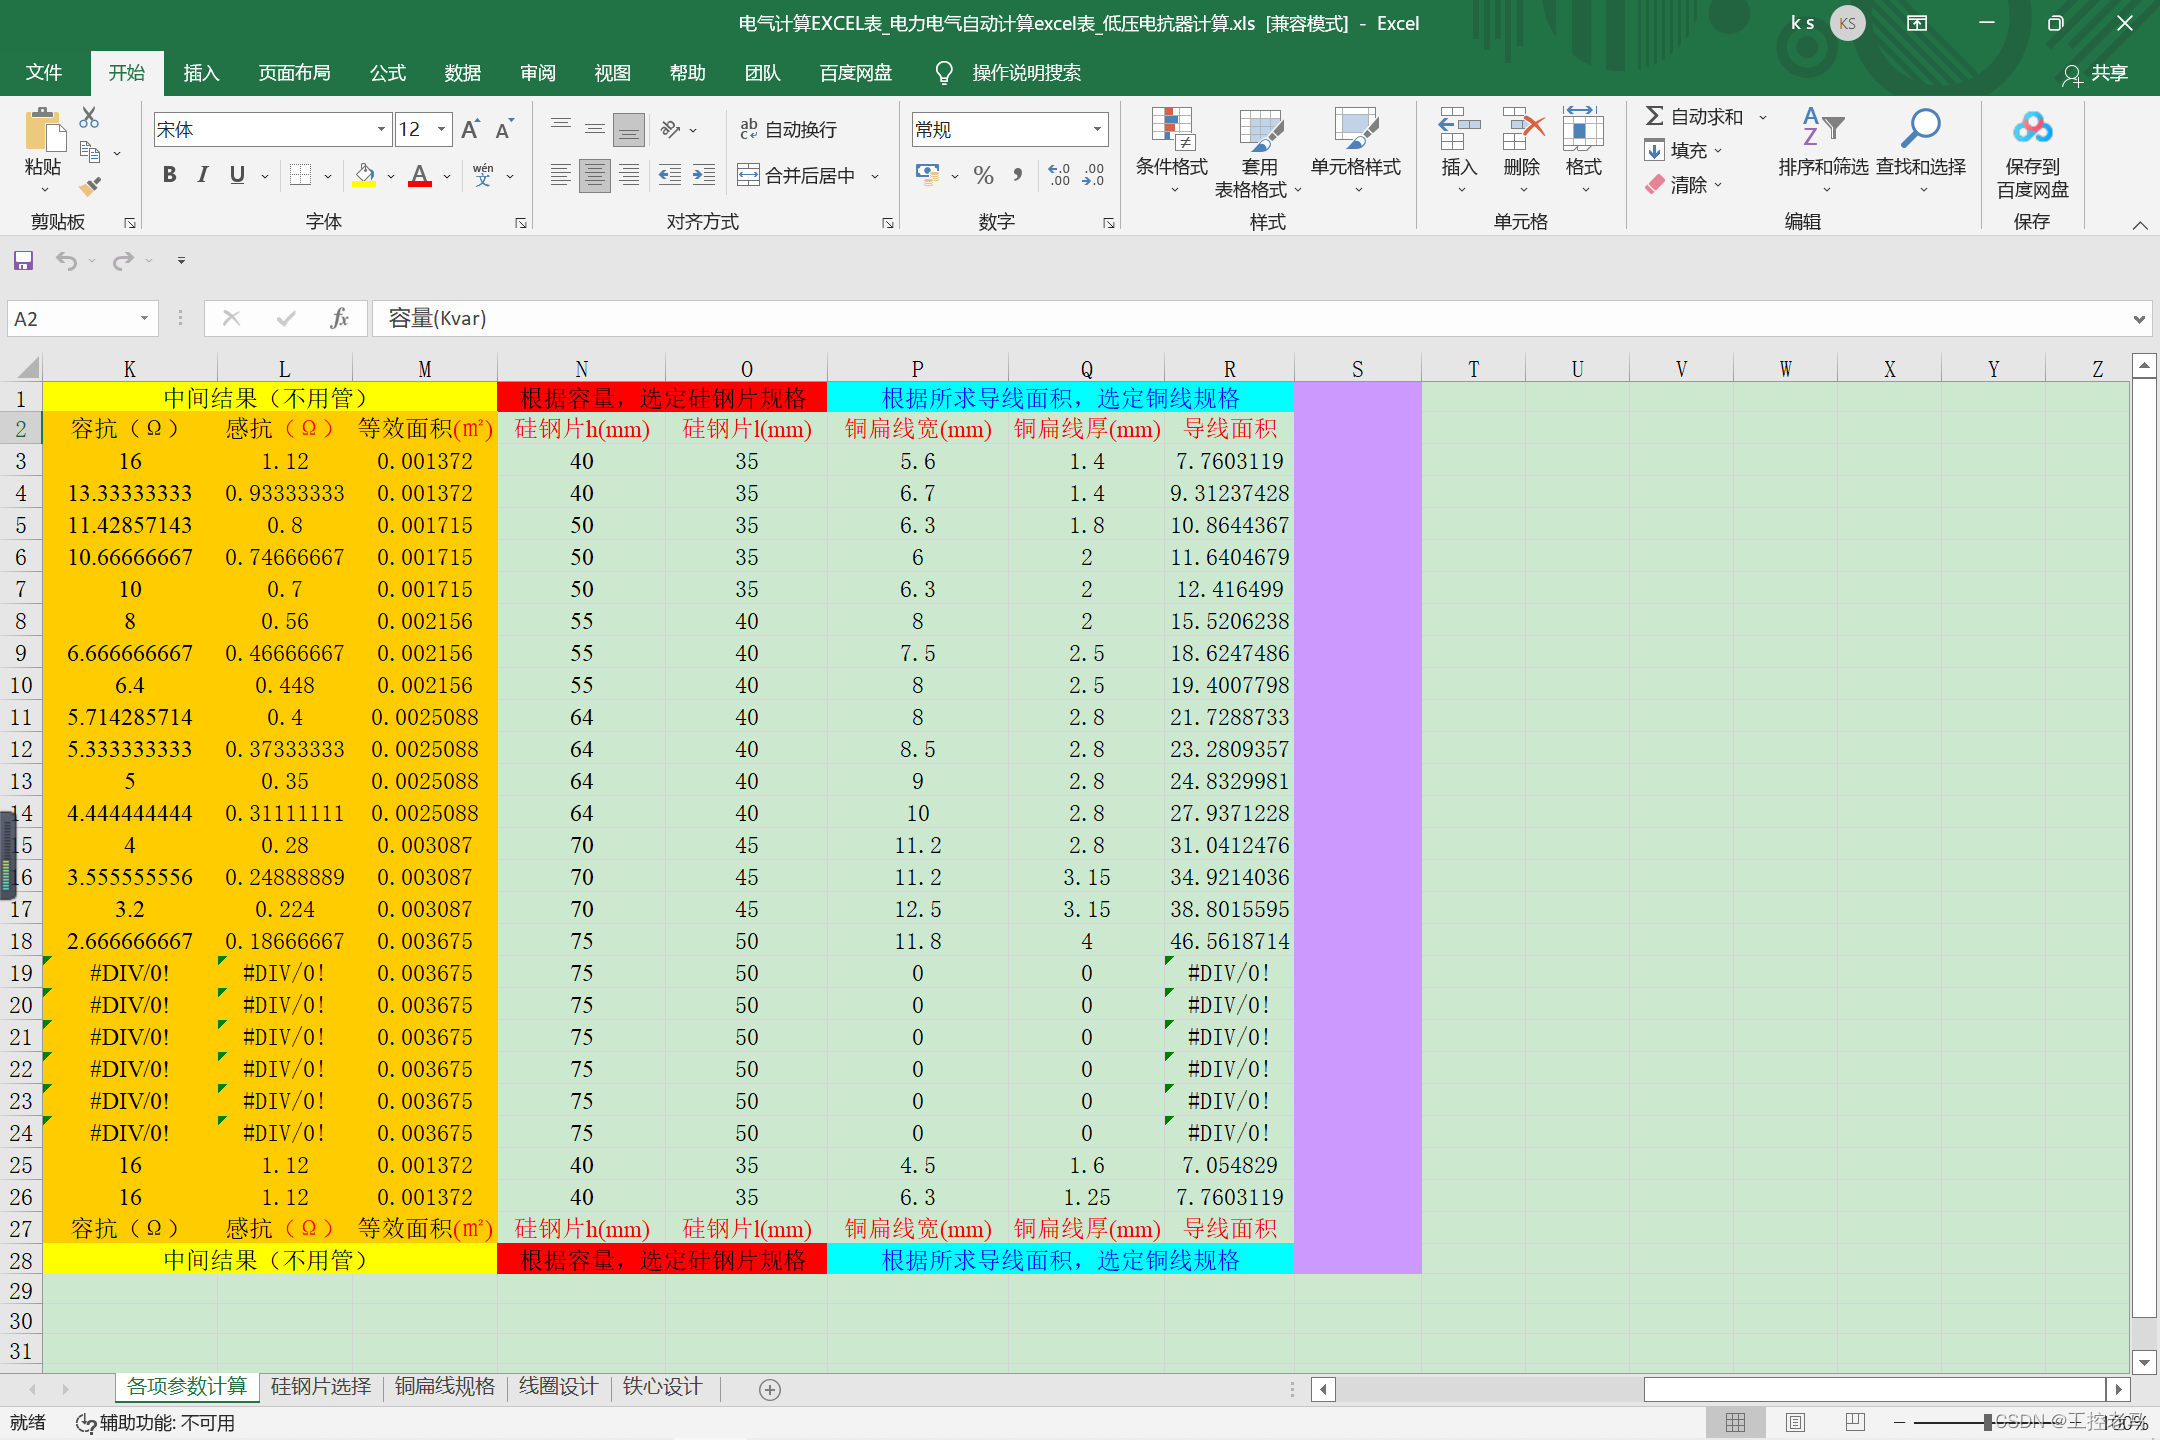The image size is (2160, 1440).
Task: Click the Format Painter brush icon
Action: [90, 186]
